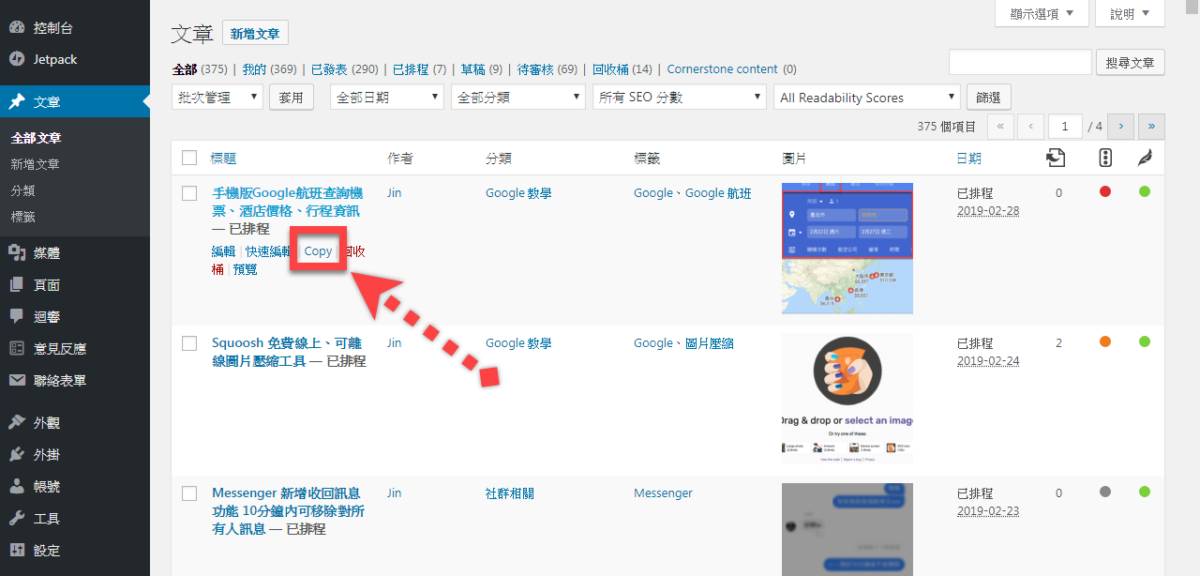Click the 套用 apply button

point(291,97)
